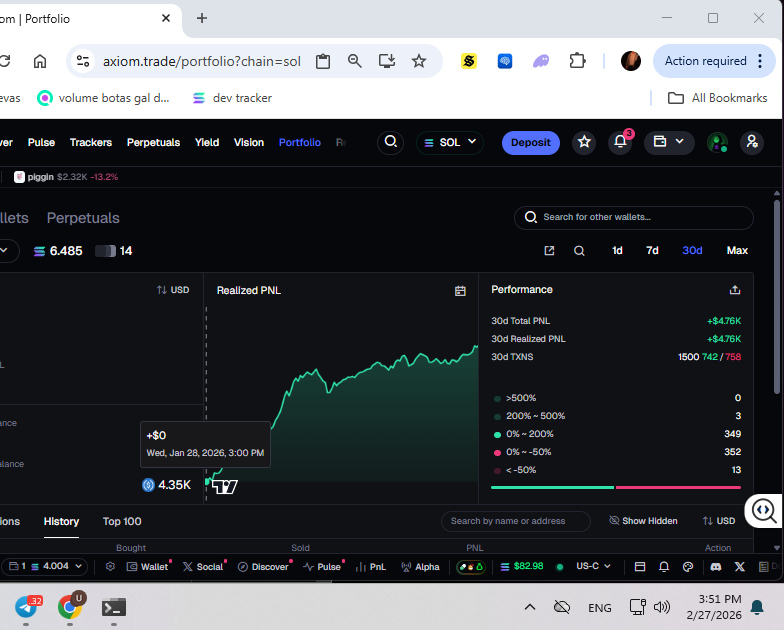Click the blue Deposit button

530,142
